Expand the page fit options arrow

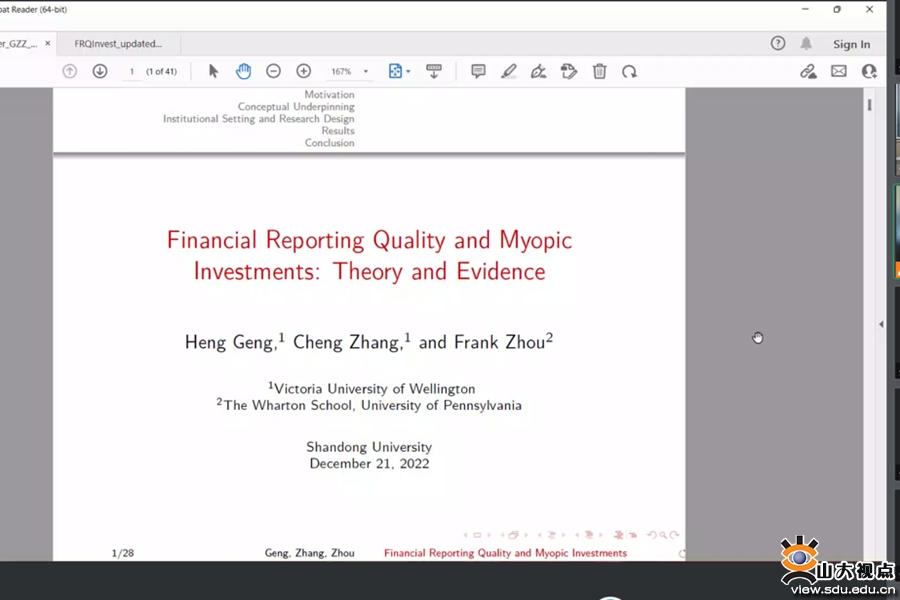point(408,72)
